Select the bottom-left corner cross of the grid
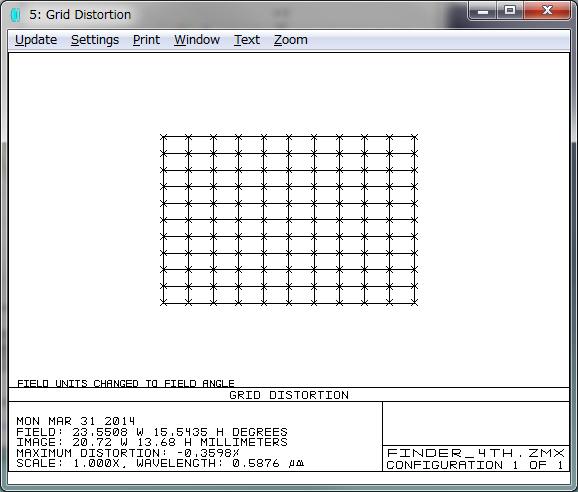 163,303
